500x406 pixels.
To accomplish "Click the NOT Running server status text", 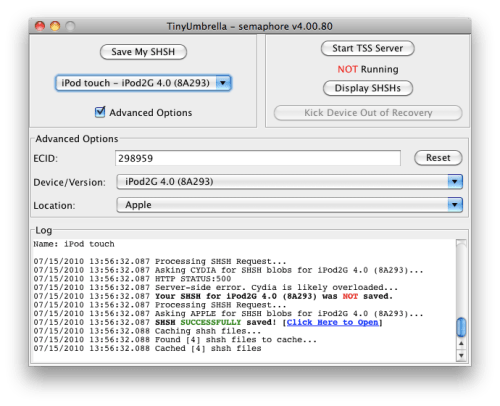I will [x=368, y=69].
